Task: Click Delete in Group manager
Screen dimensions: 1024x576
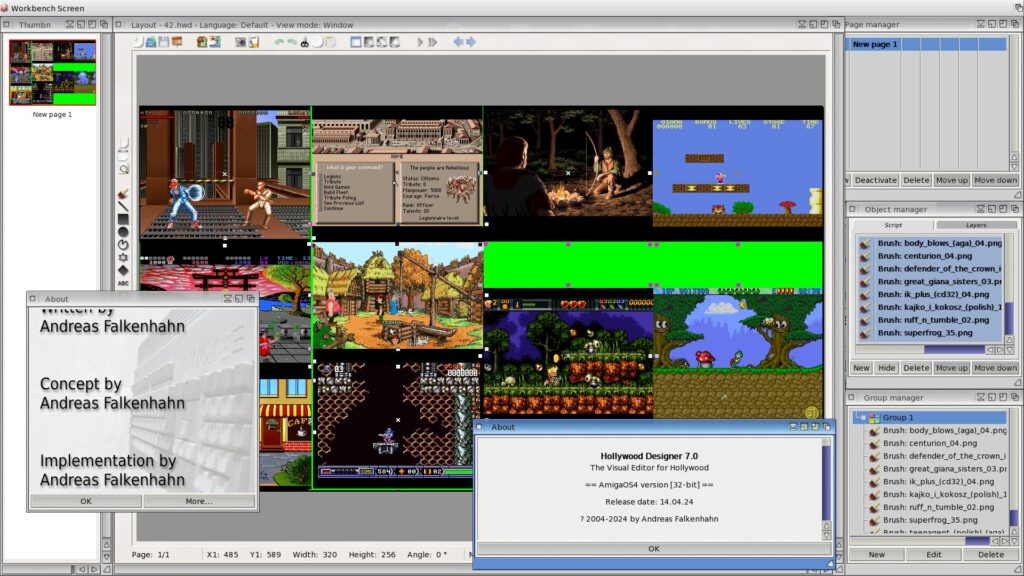Action: (x=990, y=554)
